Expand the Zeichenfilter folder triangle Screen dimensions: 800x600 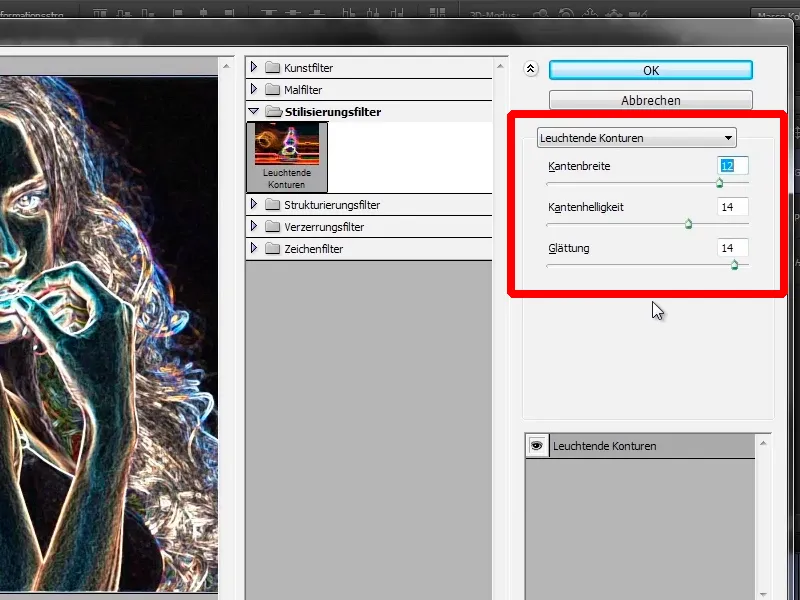254,248
